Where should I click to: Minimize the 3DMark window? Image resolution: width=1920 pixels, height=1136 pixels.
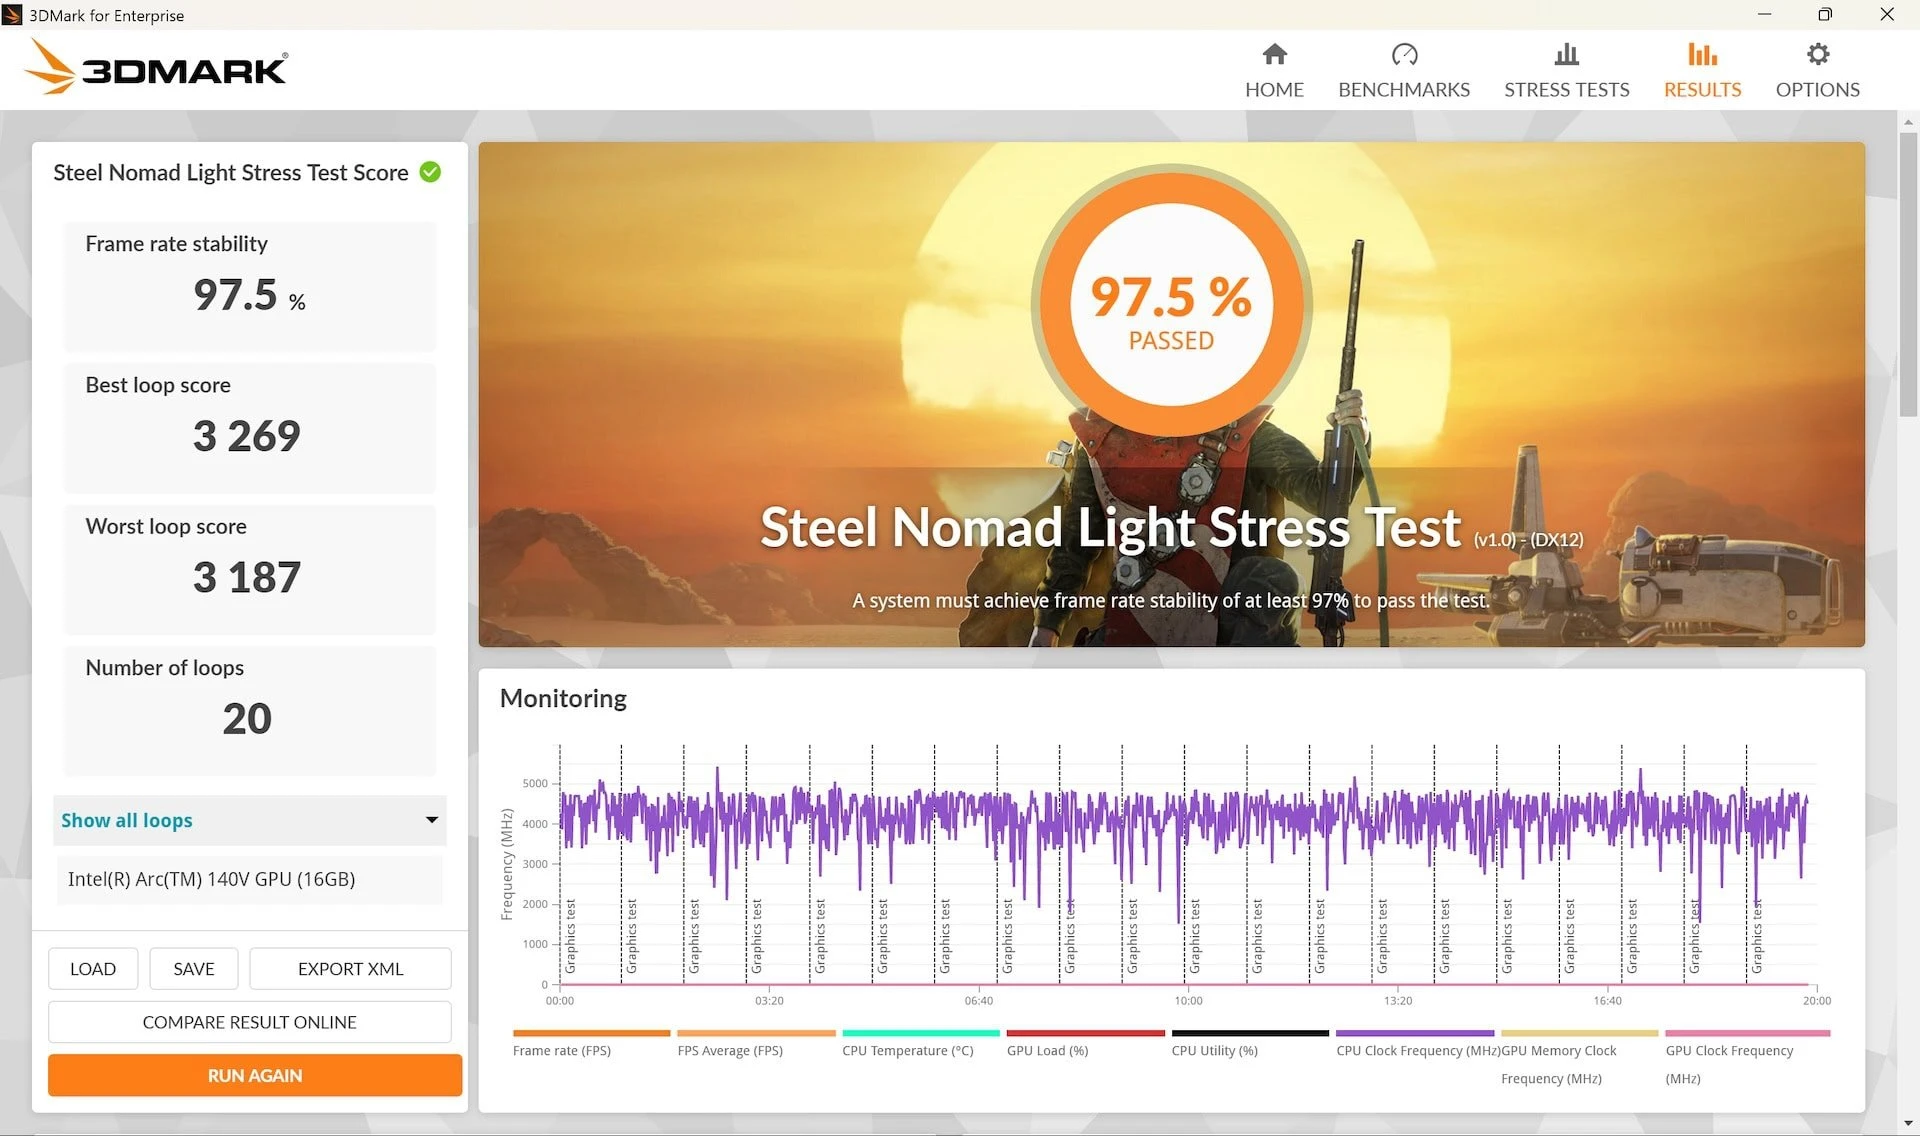point(1764,14)
